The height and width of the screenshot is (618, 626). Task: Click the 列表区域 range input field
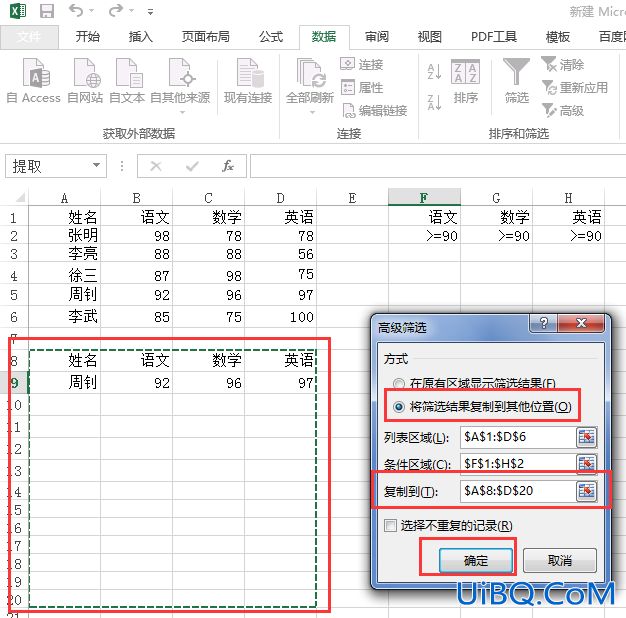coord(517,437)
